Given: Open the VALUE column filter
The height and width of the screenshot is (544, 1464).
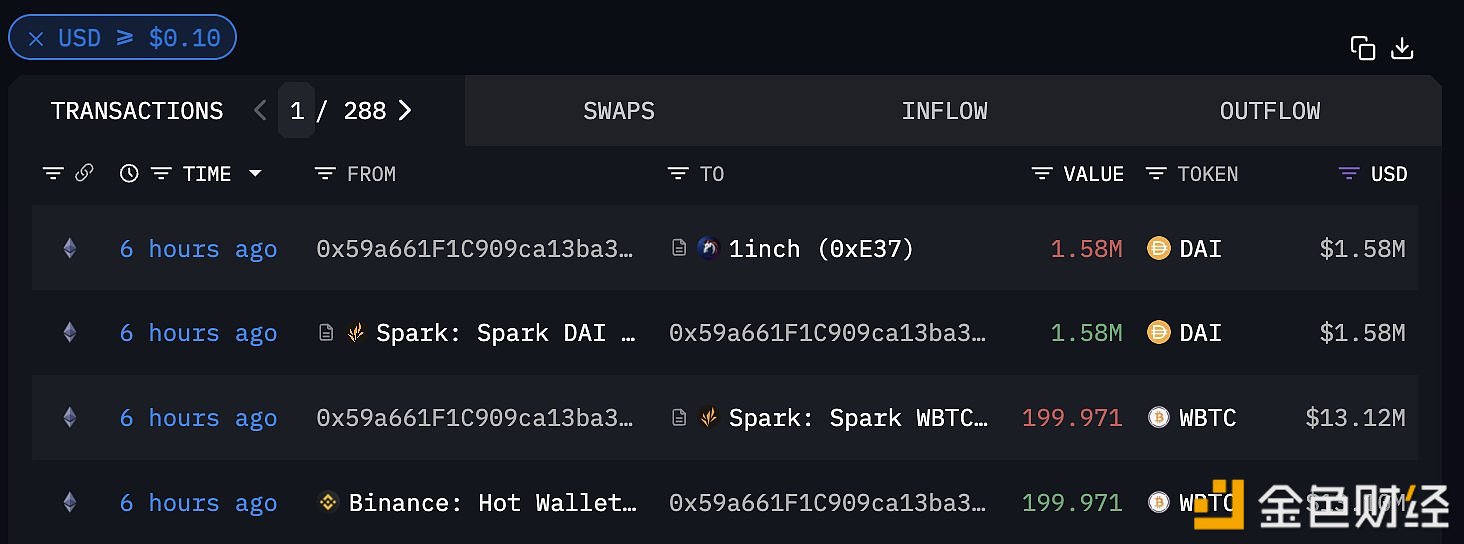Looking at the screenshot, I should (1042, 174).
